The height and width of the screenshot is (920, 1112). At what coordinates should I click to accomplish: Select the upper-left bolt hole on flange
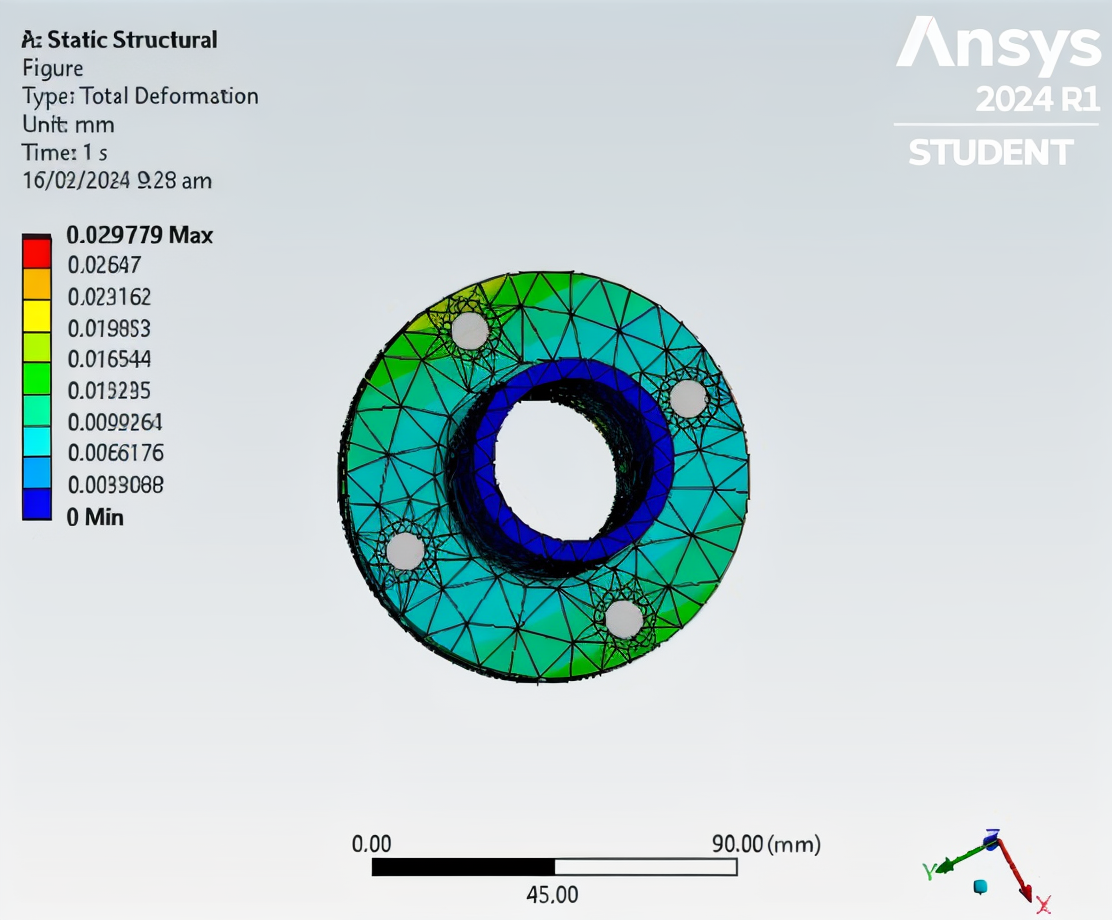[x=470, y=330]
